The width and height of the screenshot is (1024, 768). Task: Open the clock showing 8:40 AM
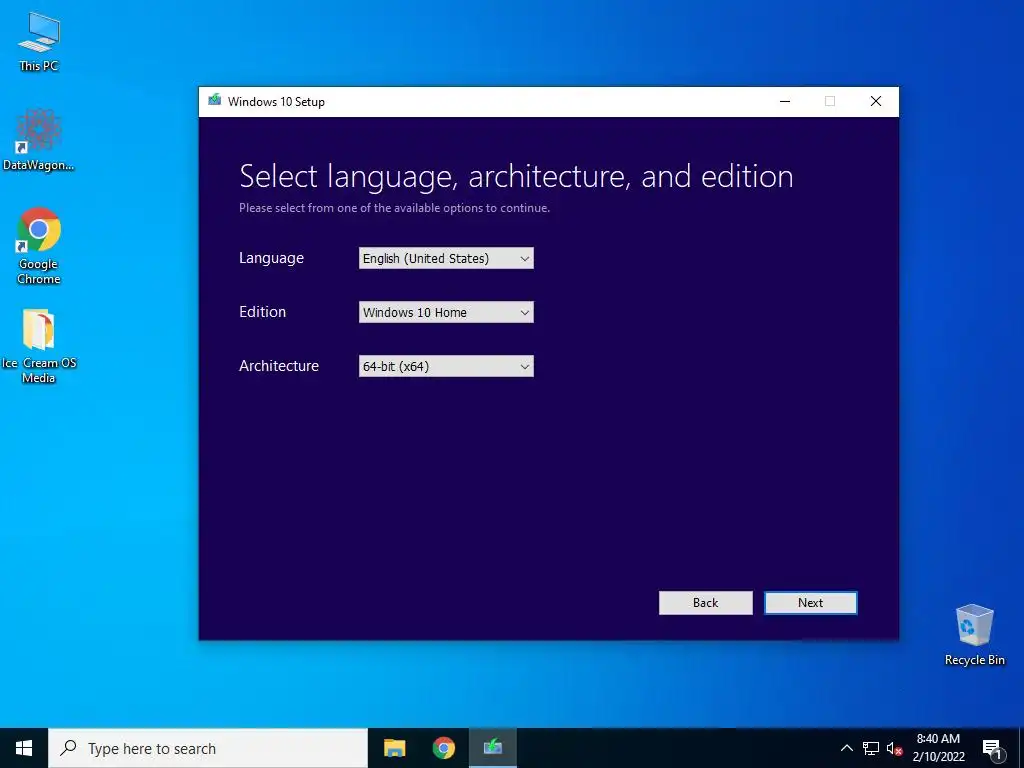938,748
